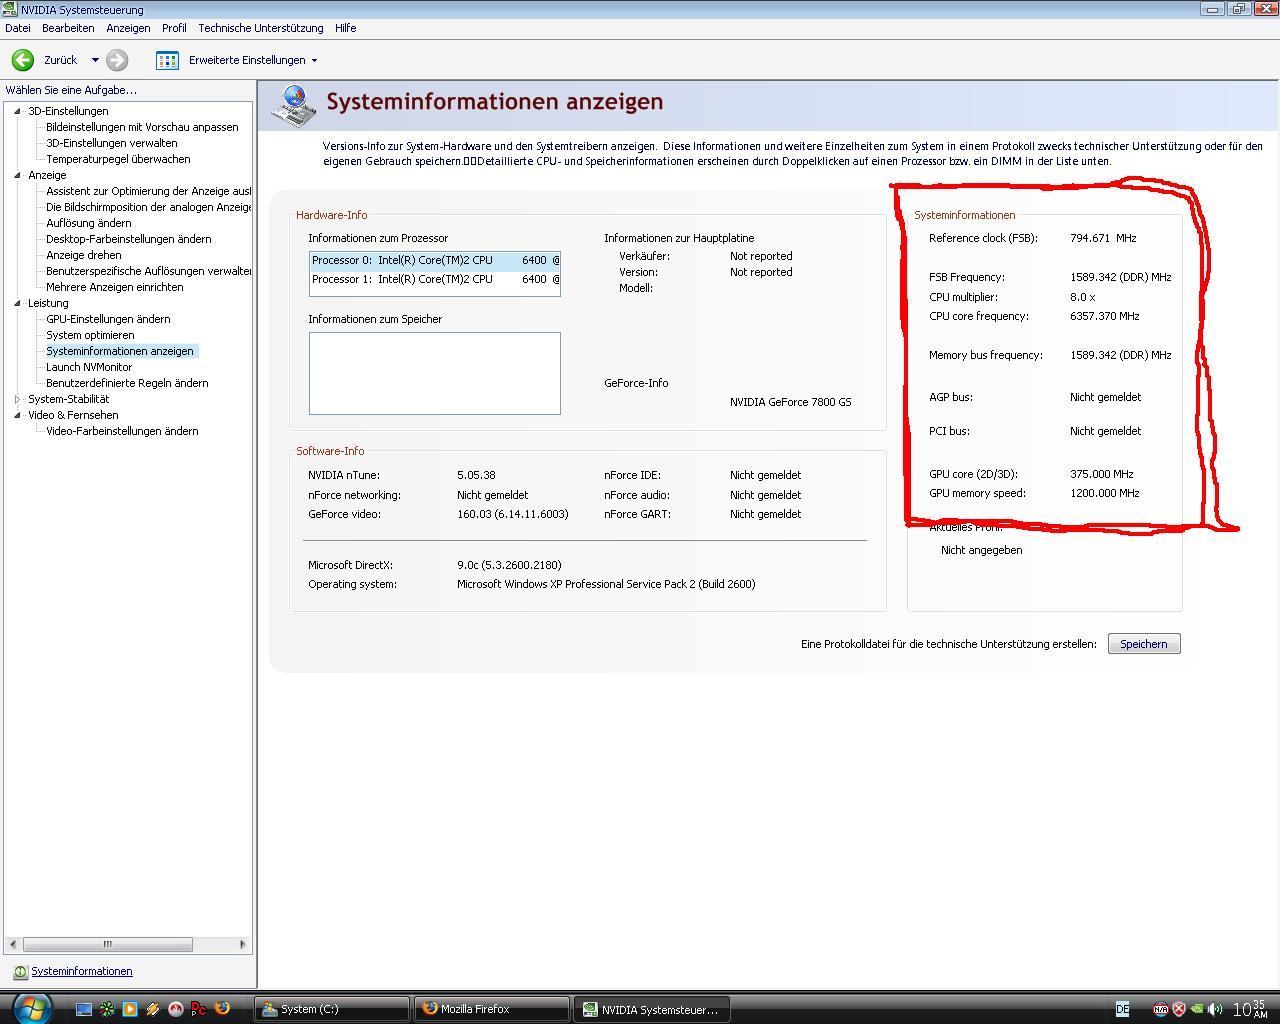Image resolution: width=1280 pixels, height=1024 pixels.
Task: Click the Firefox quick launch icon
Action: tap(222, 1009)
